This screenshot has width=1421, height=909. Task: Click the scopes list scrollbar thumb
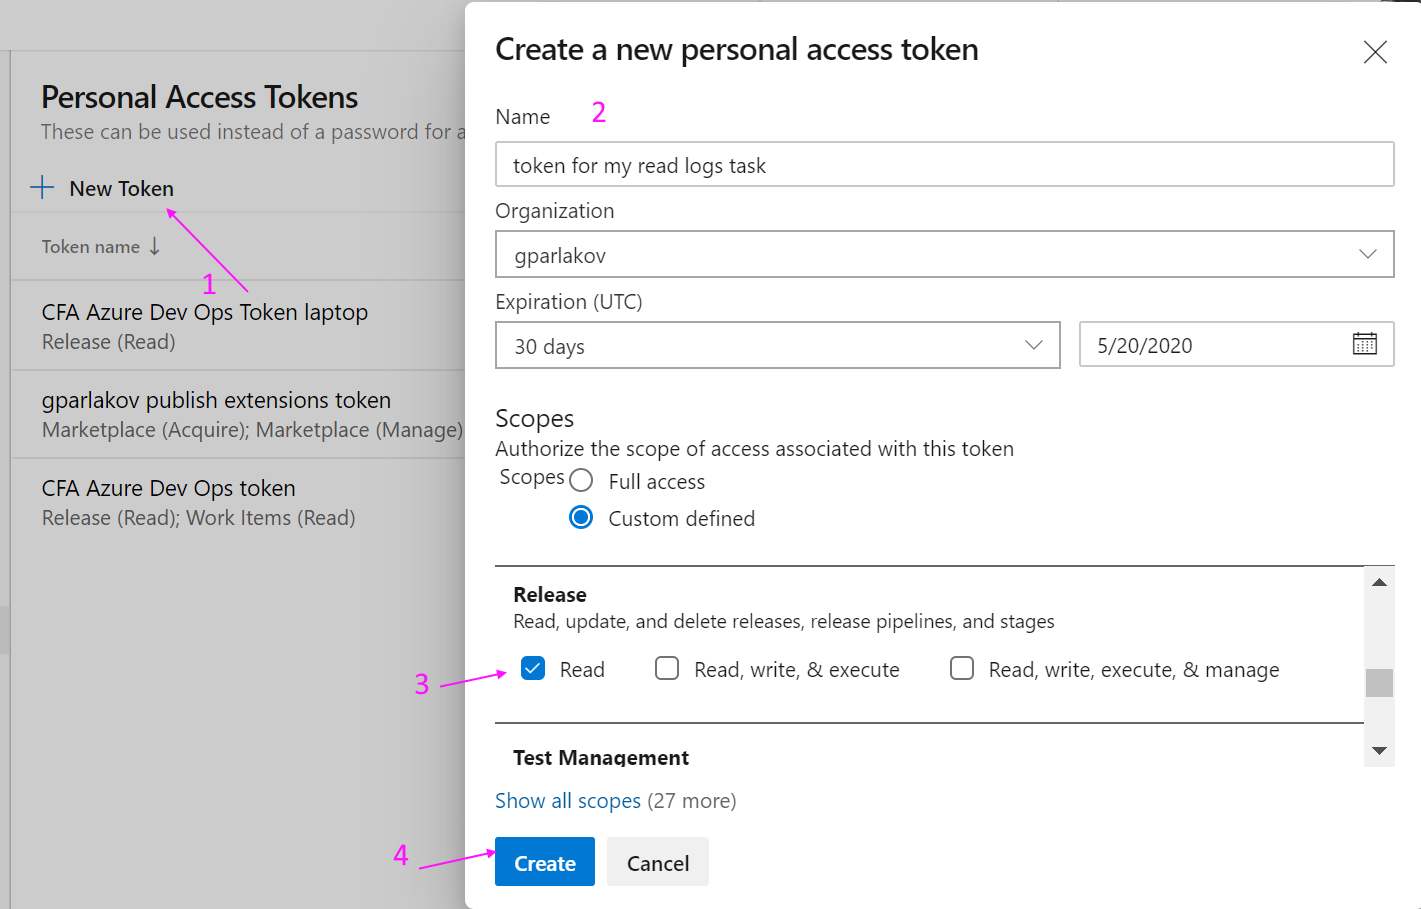click(x=1379, y=682)
